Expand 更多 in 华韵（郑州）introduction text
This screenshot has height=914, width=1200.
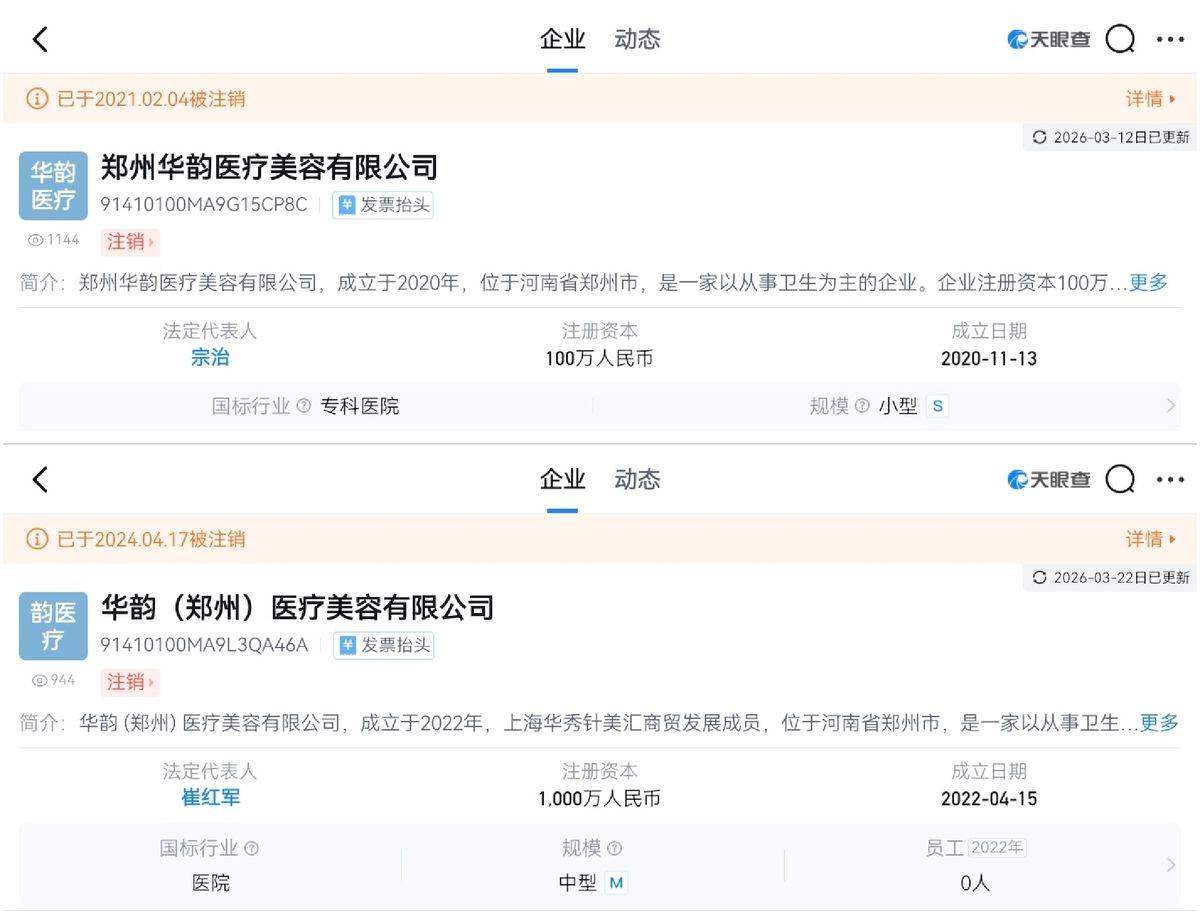coord(1159,723)
